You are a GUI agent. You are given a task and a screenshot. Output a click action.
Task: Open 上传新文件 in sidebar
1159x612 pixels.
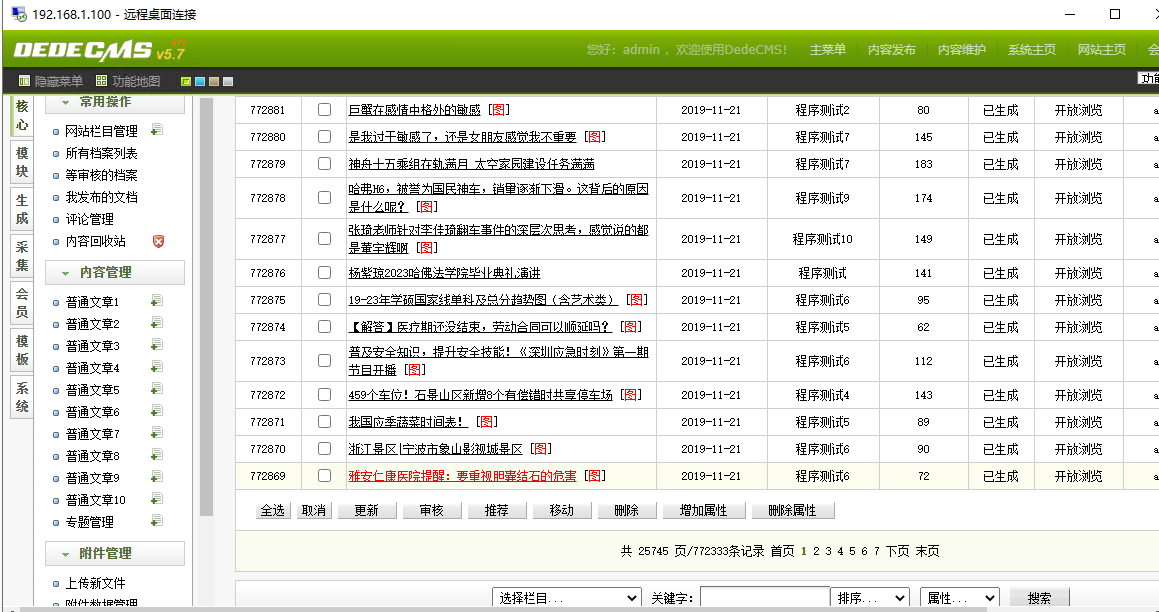click(x=95, y=583)
